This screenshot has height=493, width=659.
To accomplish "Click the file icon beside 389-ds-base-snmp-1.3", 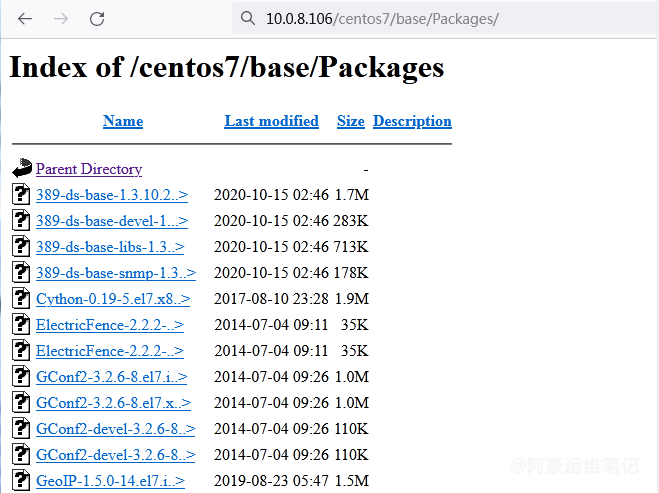I will click(x=21, y=272).
